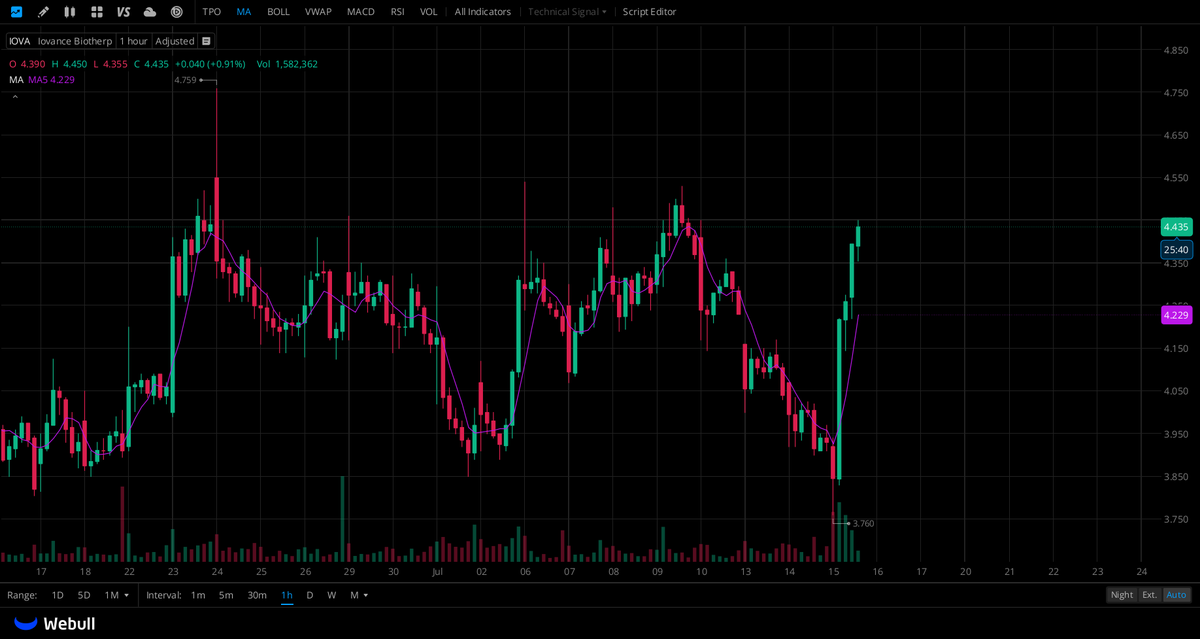Click the 3.760 low price marker
This screenshot has width=1200, height=639.
(x=864, y=523)
